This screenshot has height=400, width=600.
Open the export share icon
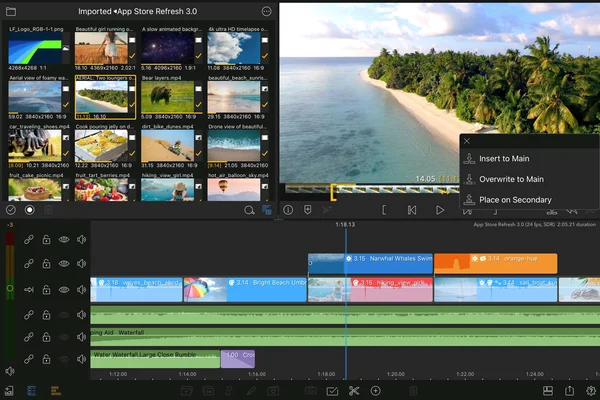pos(569,391)
